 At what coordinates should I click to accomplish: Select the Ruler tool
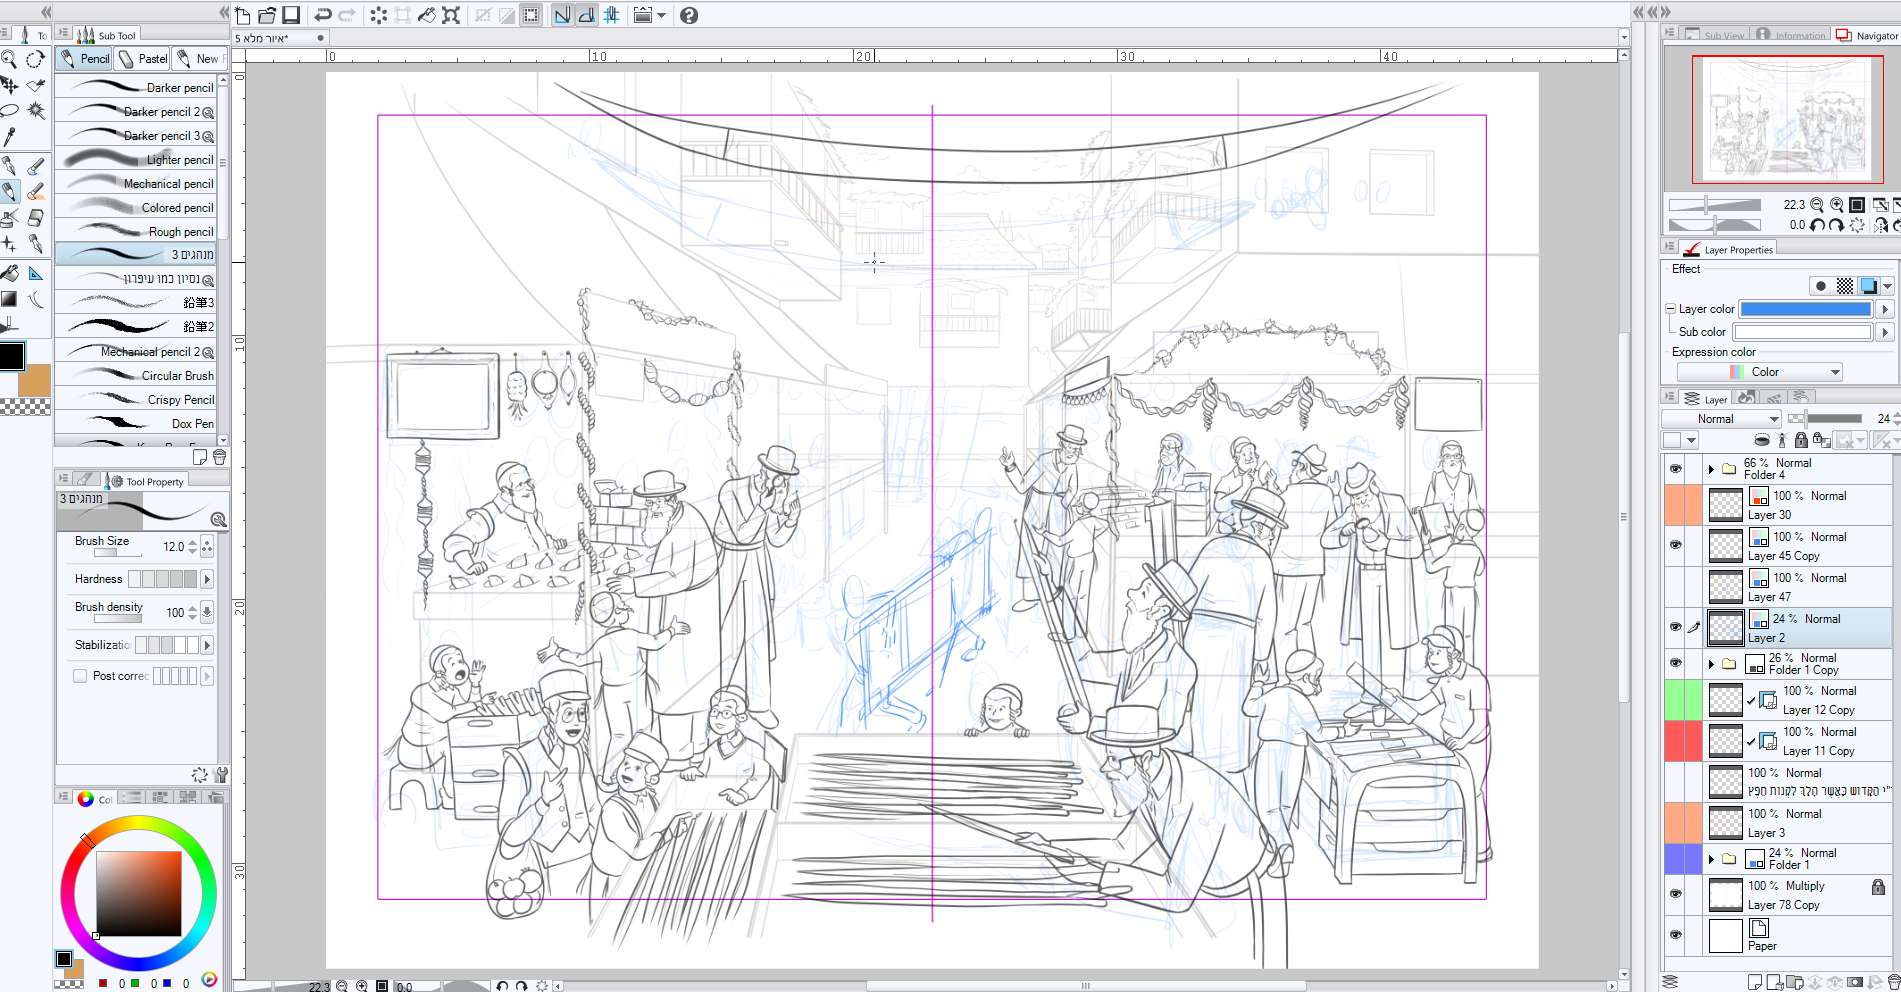pos(35,273)
